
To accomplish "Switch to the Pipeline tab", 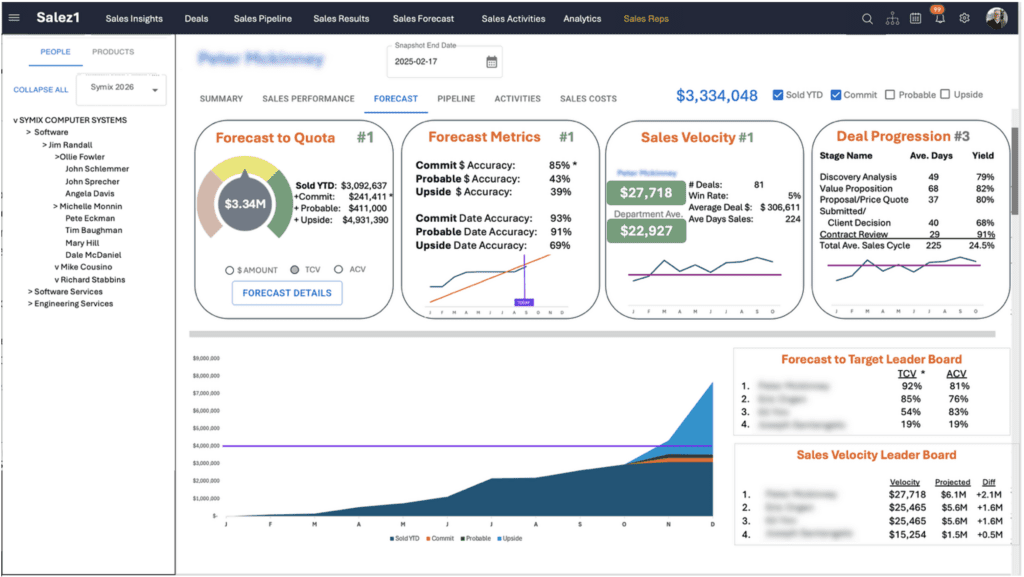I will tap(456, 99).
